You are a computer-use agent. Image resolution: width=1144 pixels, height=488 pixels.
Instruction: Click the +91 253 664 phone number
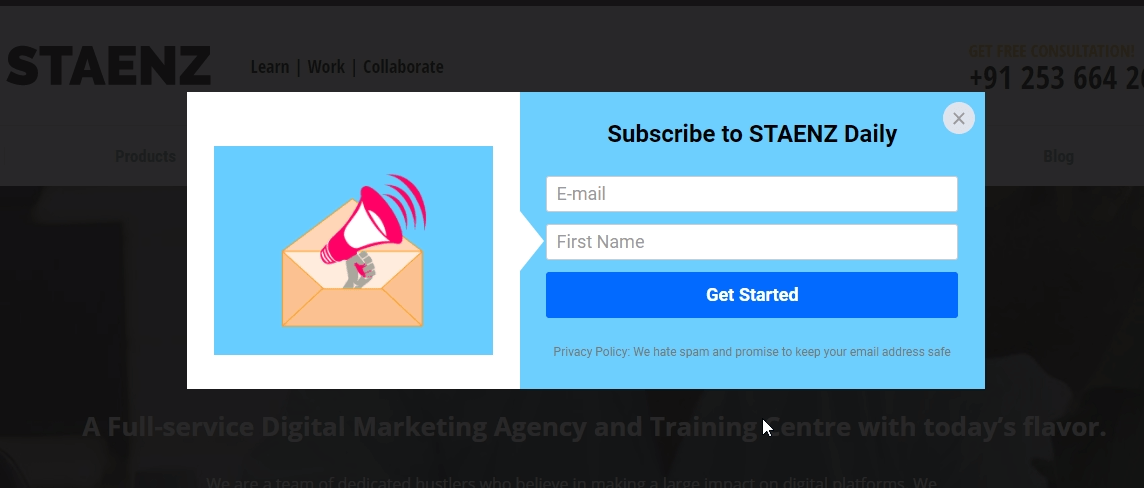[1056, 78]
